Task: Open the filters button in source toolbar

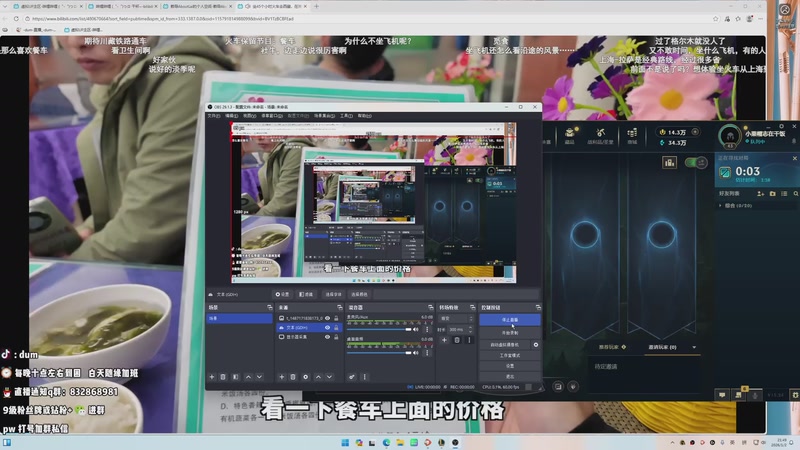Action: pyautogui.click(x=306, y=294)
